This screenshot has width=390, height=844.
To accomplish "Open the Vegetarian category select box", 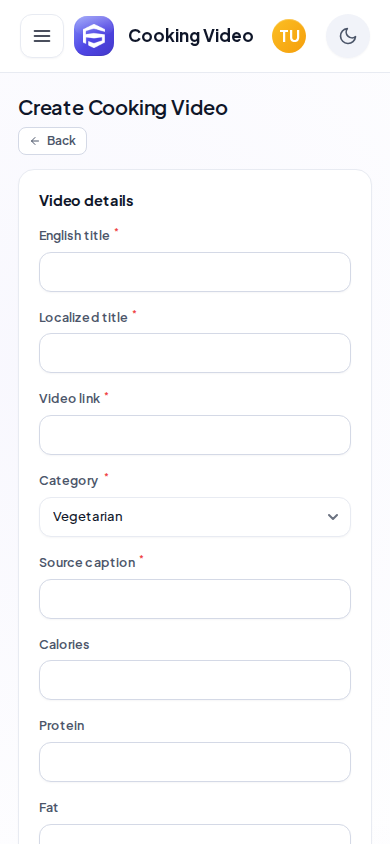I will coord(195,517).
